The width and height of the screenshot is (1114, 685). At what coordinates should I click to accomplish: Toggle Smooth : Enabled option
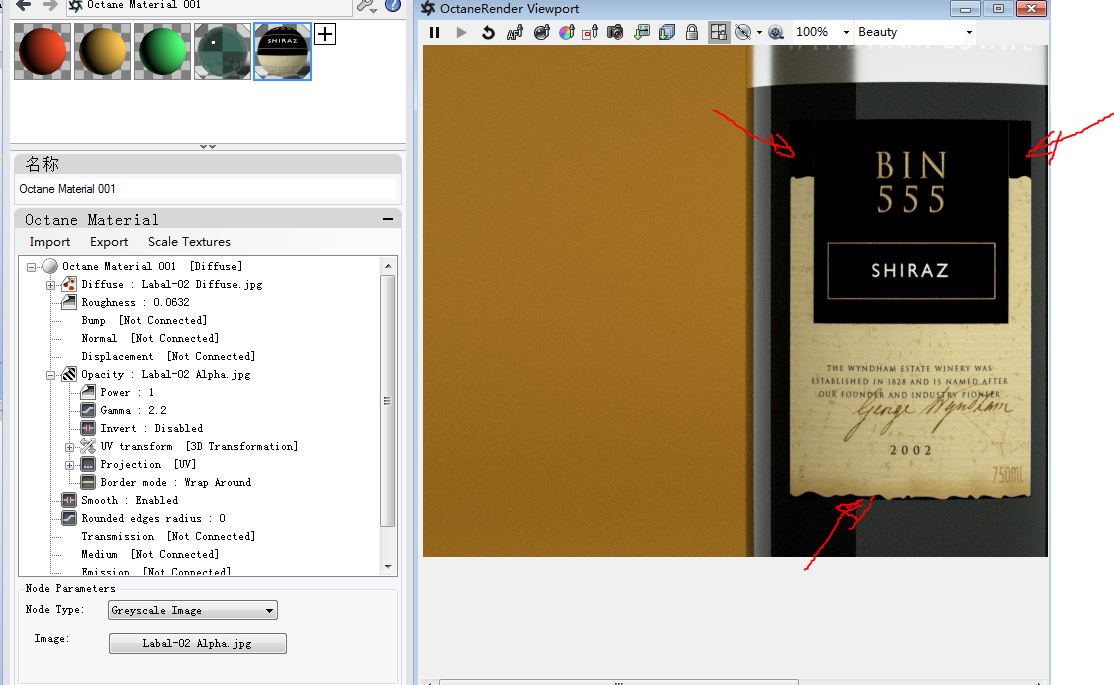coord(129,500)
